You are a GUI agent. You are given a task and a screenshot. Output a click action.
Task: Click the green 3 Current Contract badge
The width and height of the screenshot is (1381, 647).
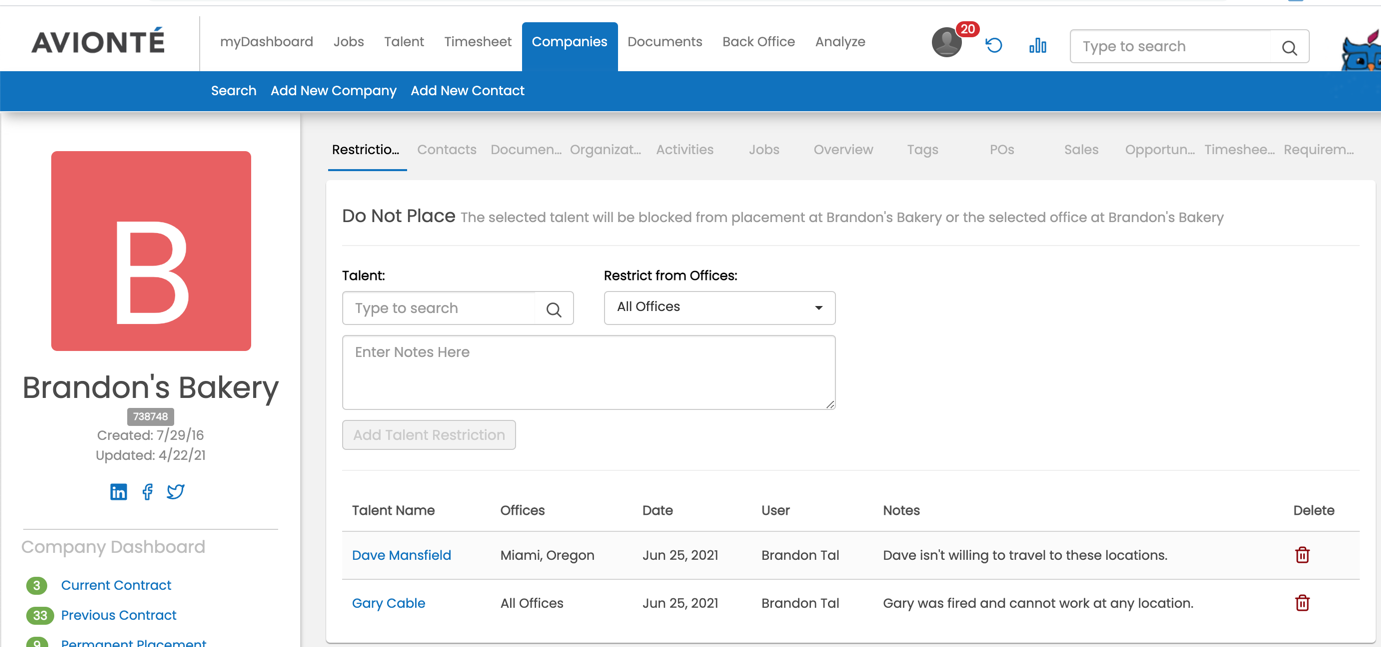tap(37, 586)
